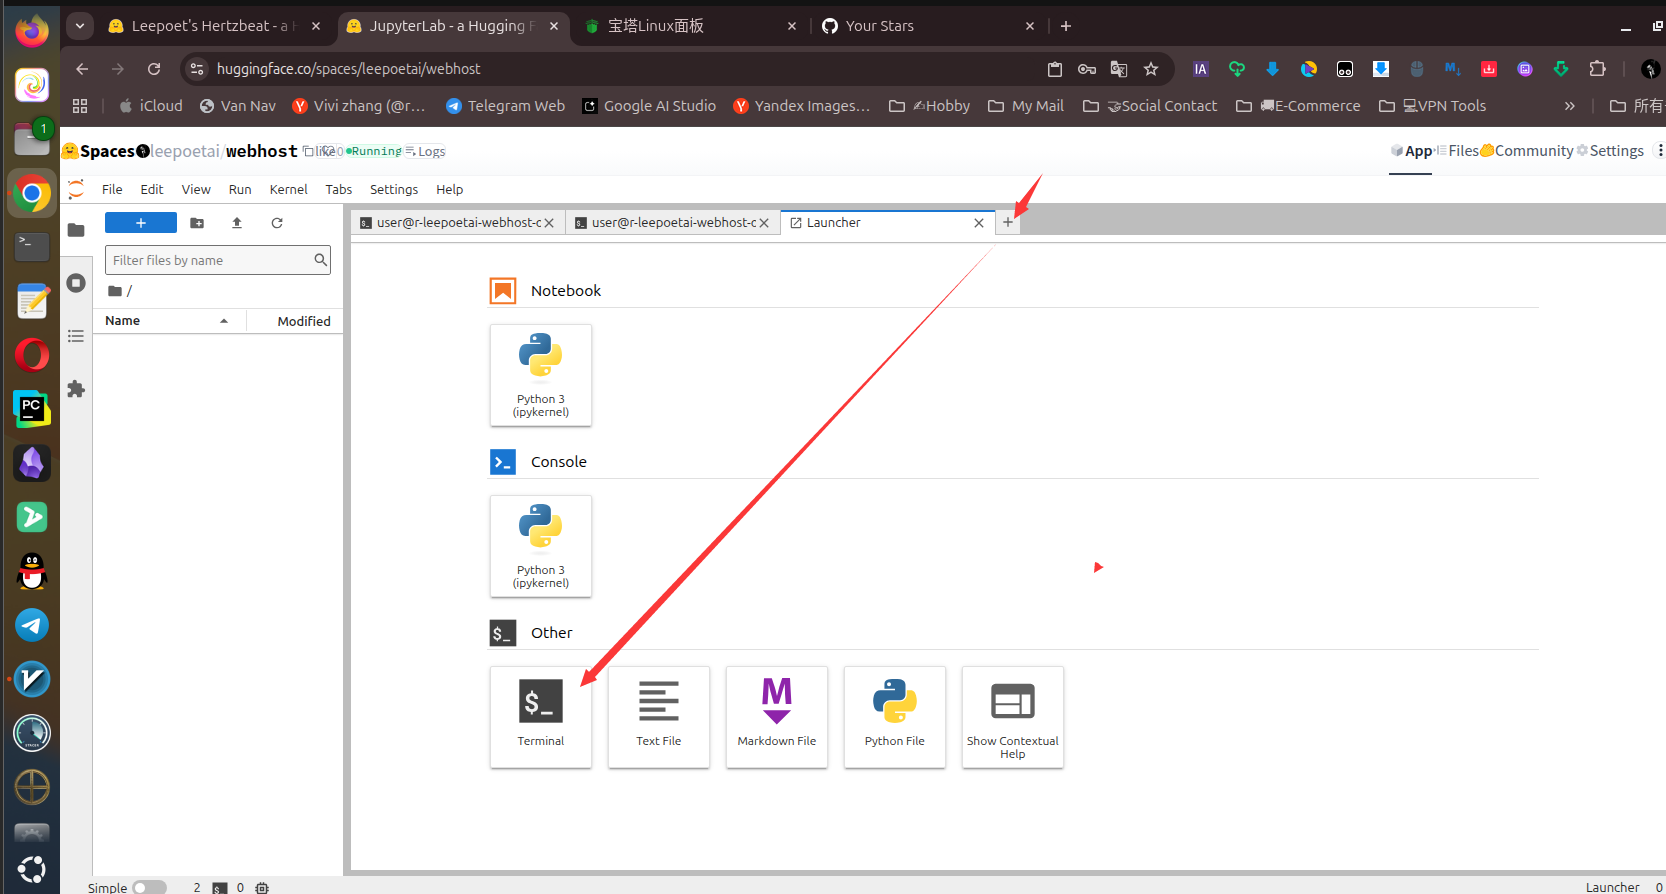Click the upload files icon
Image resolution: width=1666 pixels, height=894 pixels.
[x=237, y=223]
